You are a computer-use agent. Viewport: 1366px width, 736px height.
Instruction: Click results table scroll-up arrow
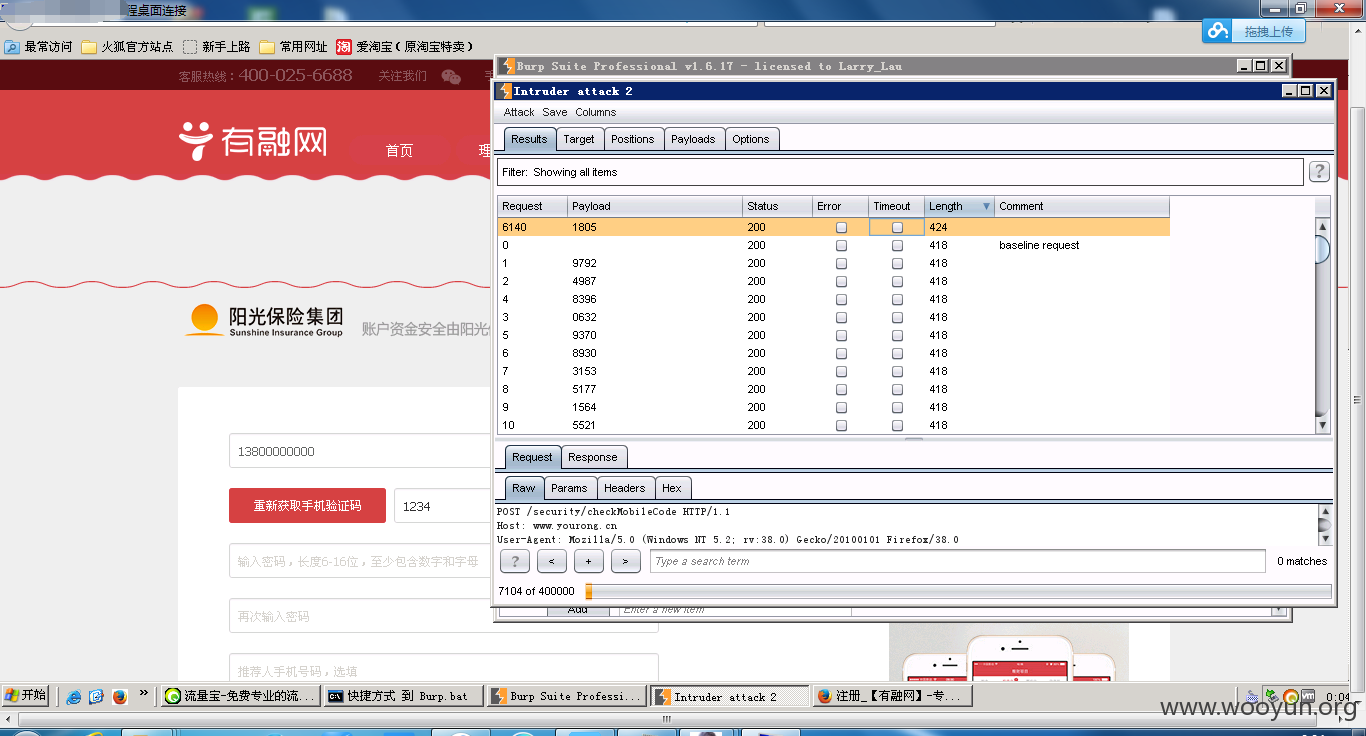(x=1322, y=226)
